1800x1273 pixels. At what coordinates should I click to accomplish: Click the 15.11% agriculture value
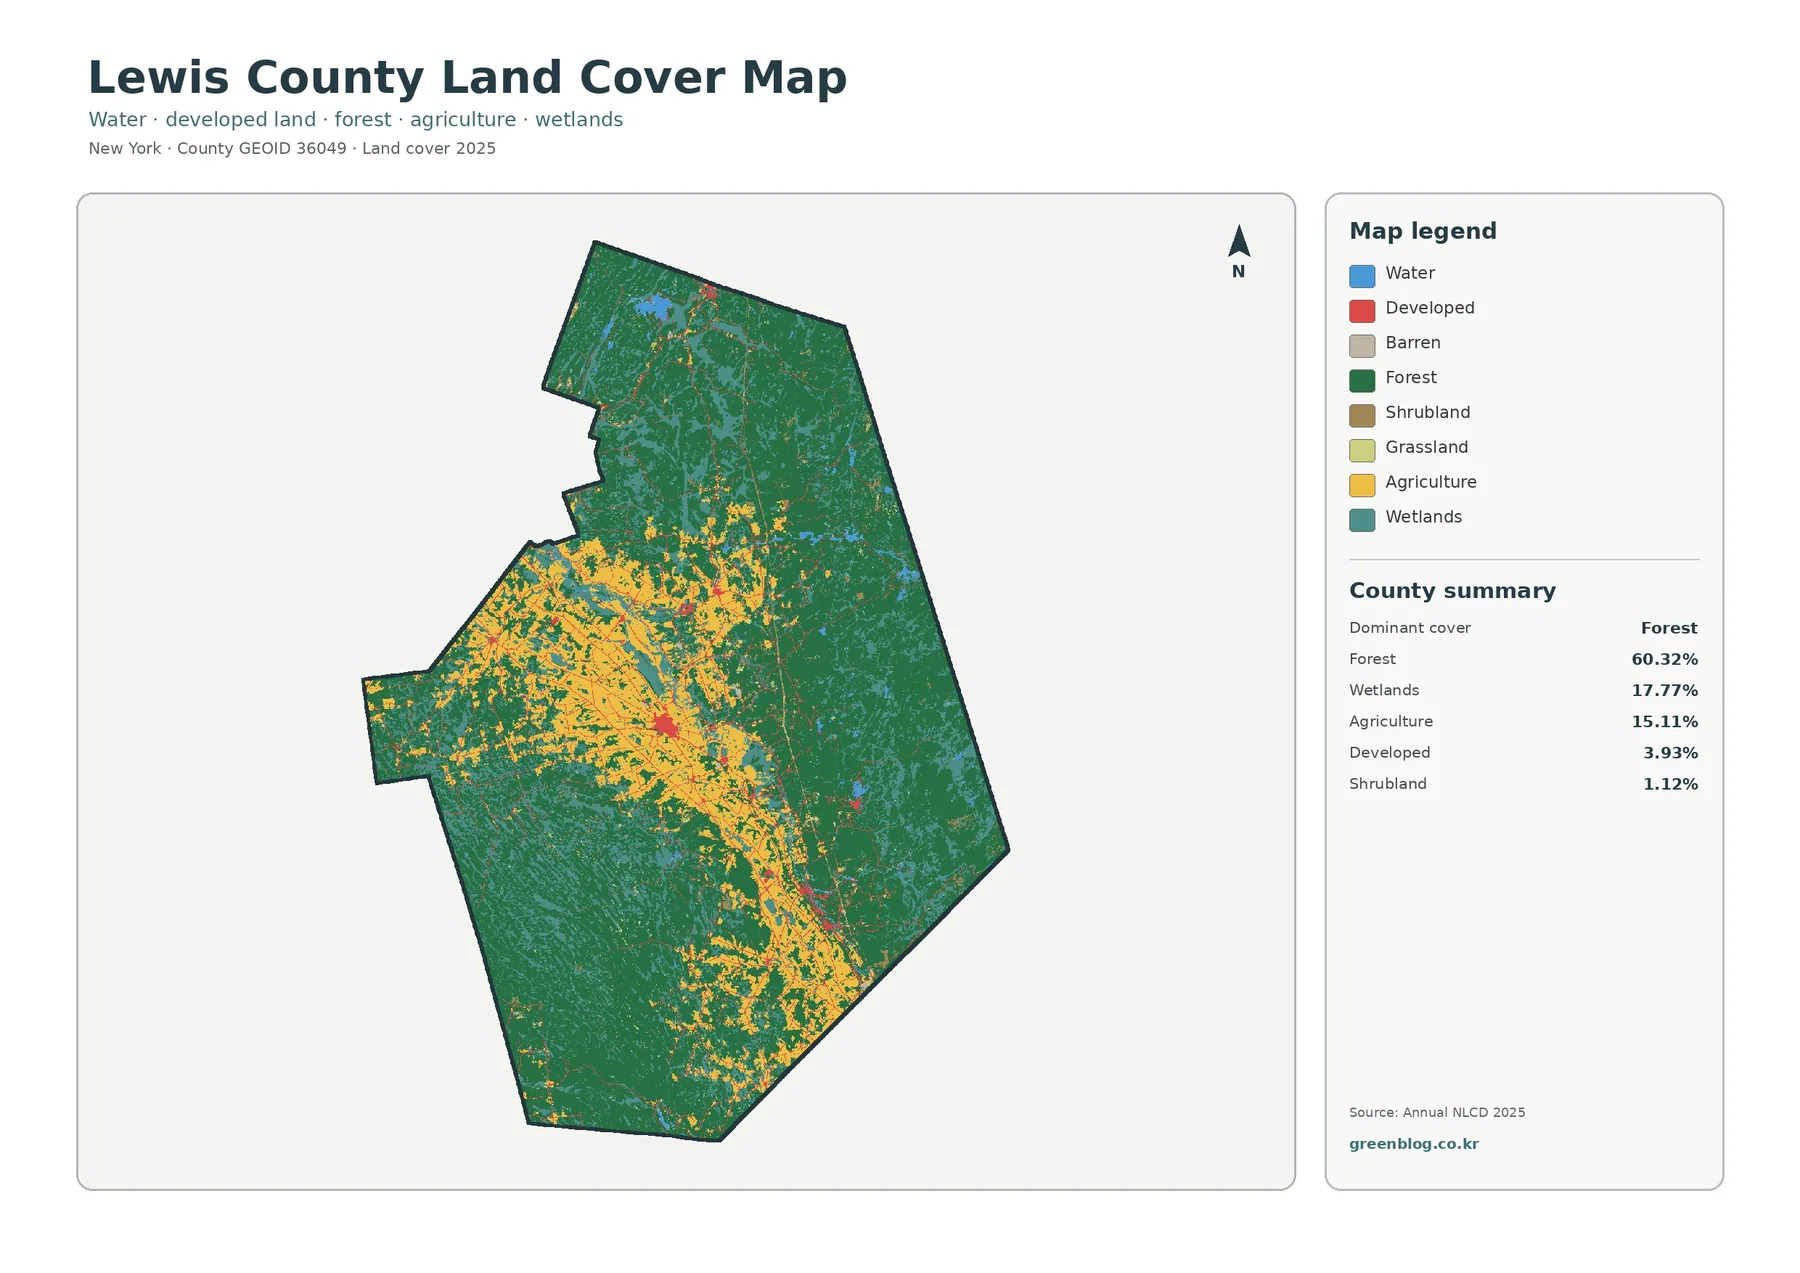pyautogui.click(x=1665, y=721)
